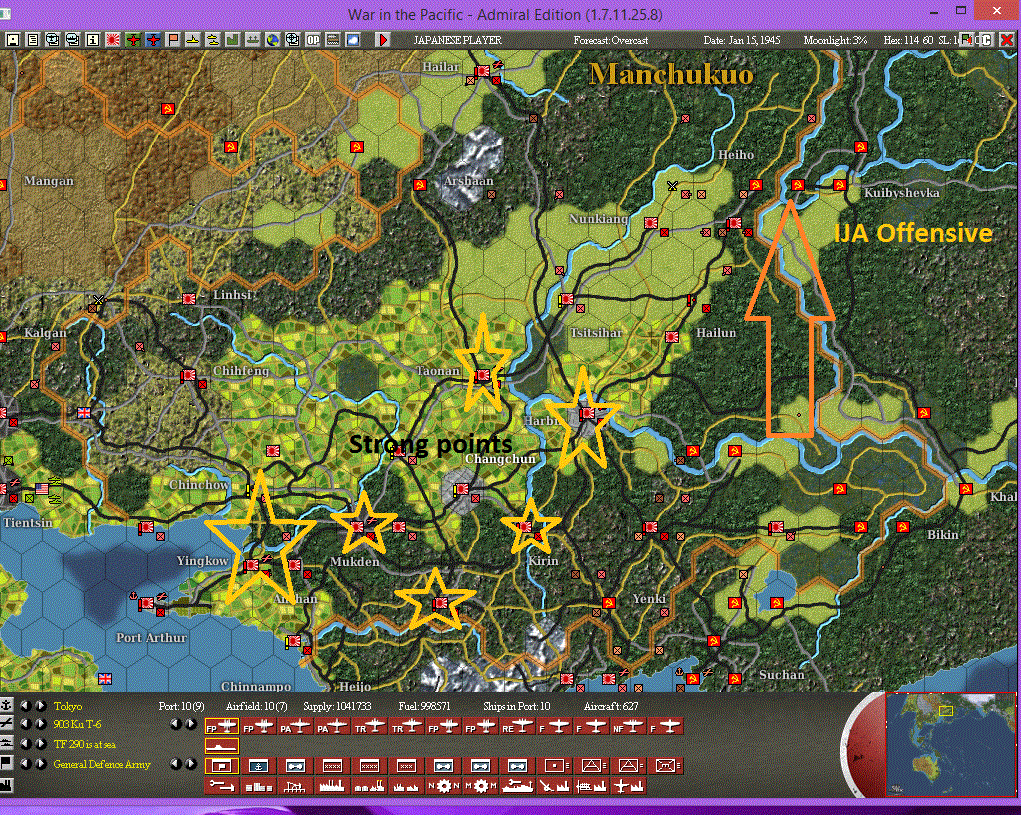Image resolution: width=1021 pixels, height=815 pixels.
Task: Open General Defence Army link
Action: 102,764
